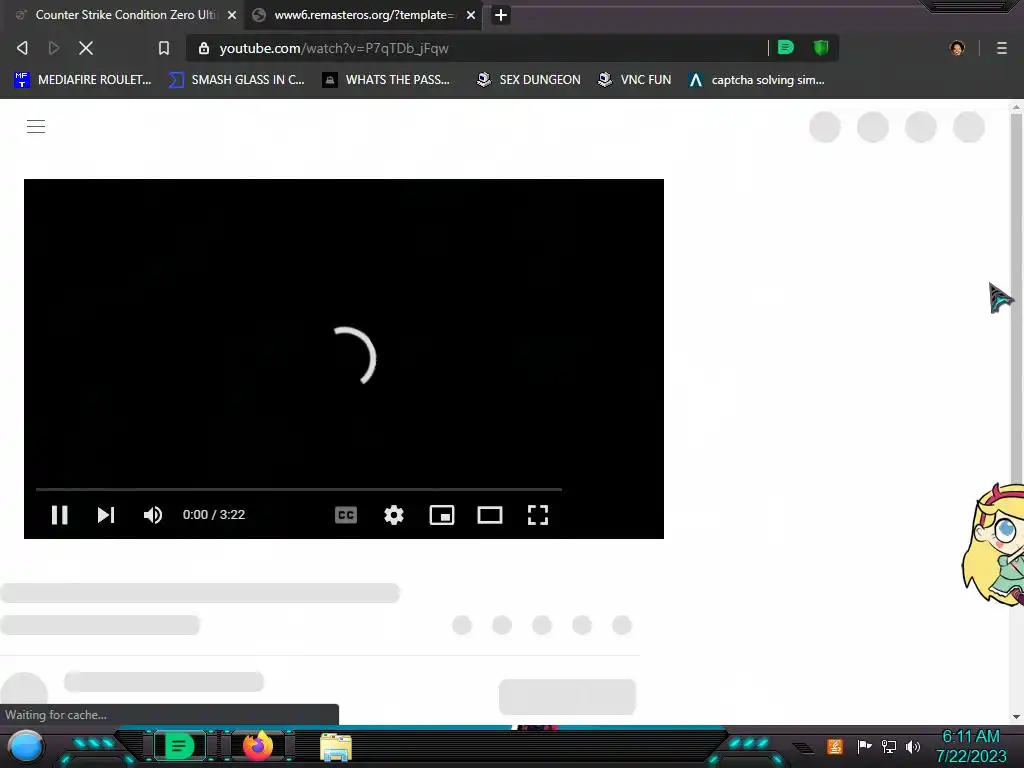Go back one page in browser
Screen dimensions: 1024x768
pyautogui.click(x=22, y=48)
